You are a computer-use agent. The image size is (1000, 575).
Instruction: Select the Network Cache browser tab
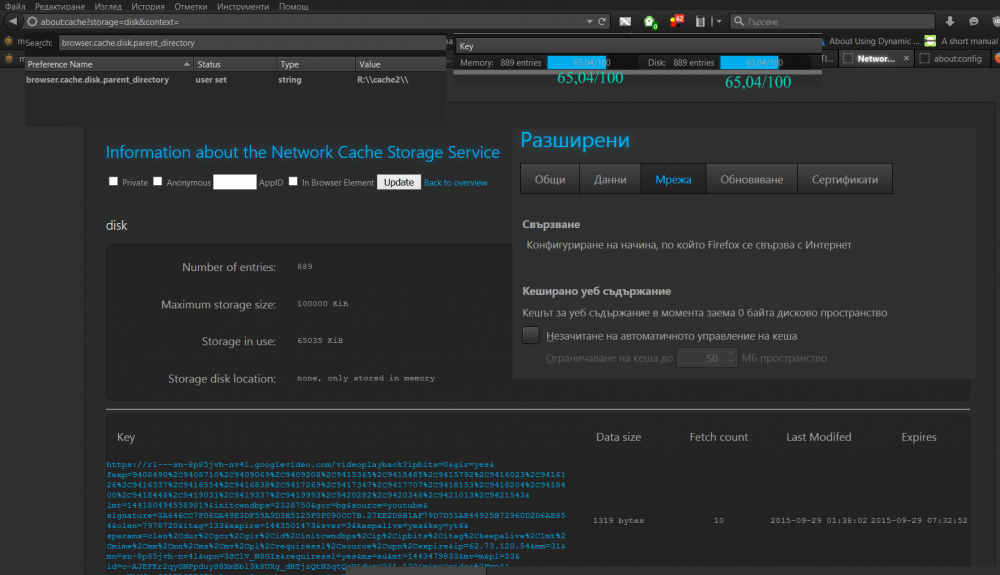875,59
